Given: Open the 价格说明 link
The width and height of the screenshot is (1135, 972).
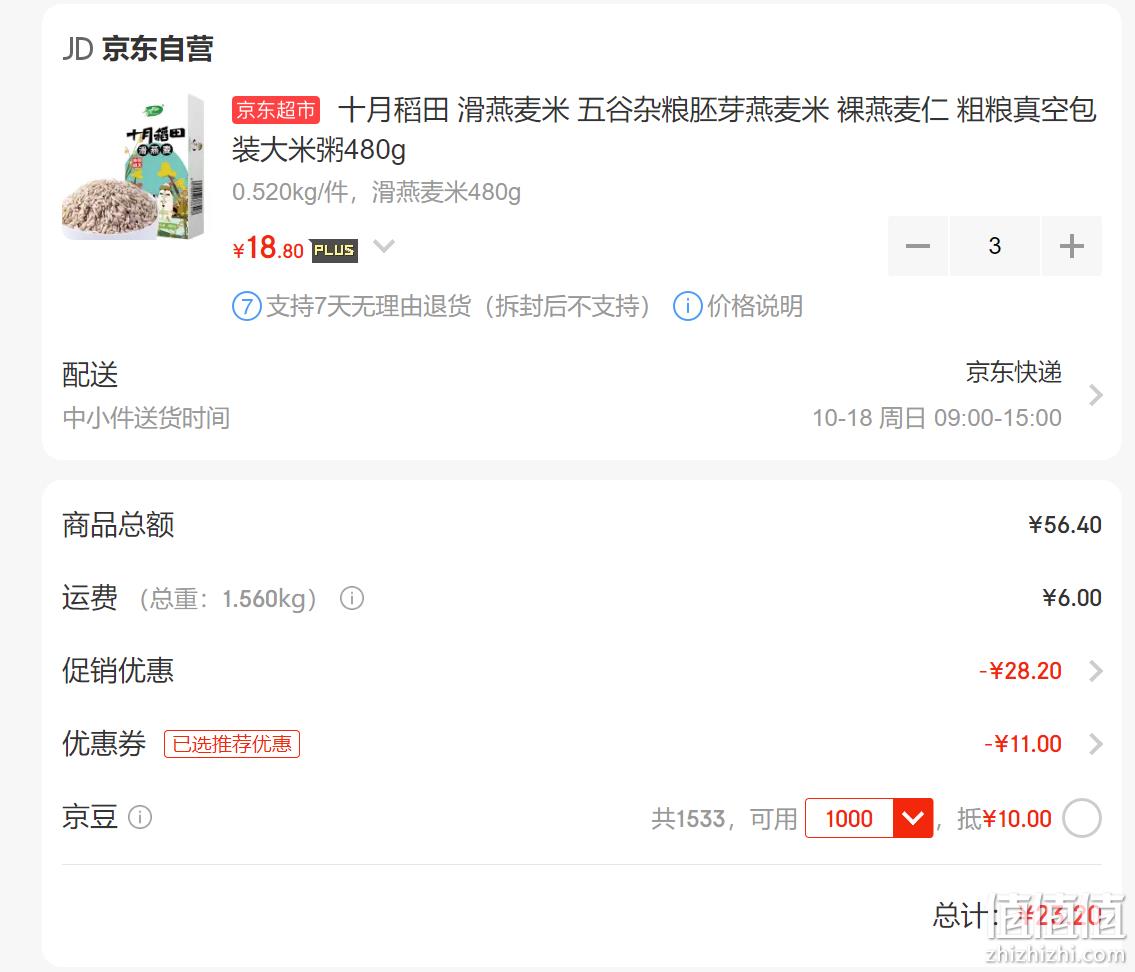Looking at the screenshot, I should 755,306.
